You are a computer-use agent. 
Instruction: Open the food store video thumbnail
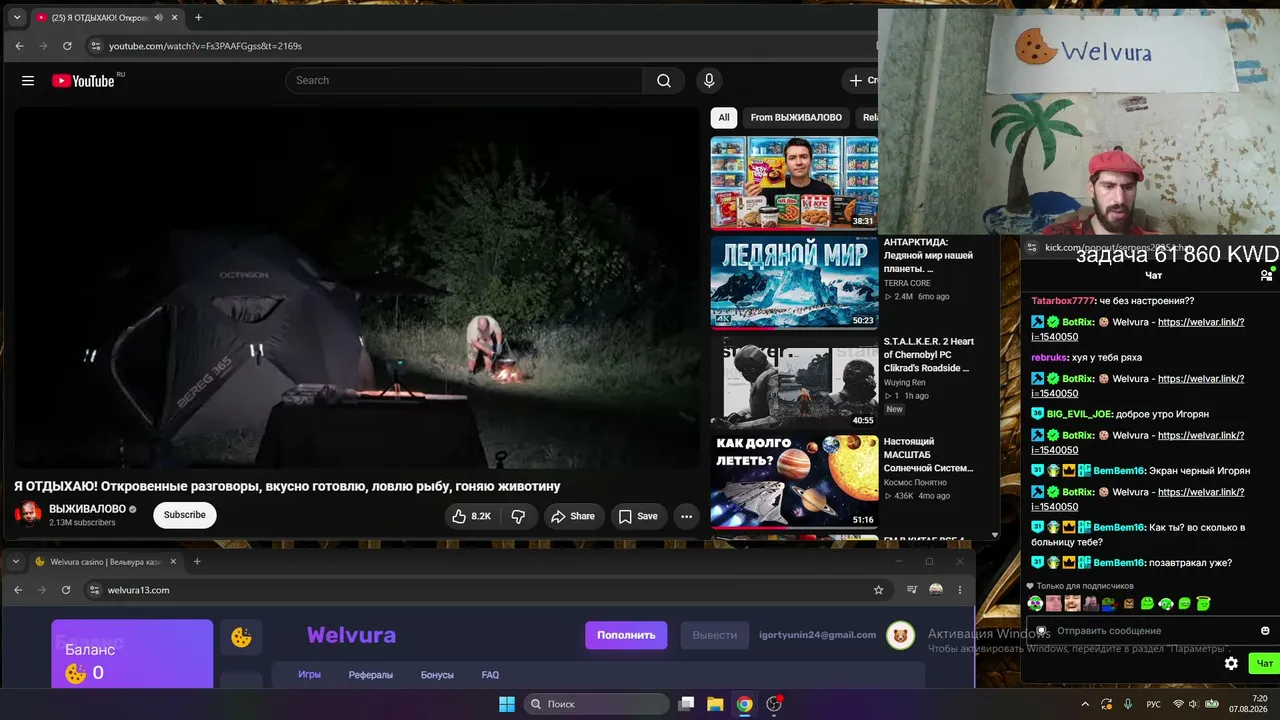[794, 183]
